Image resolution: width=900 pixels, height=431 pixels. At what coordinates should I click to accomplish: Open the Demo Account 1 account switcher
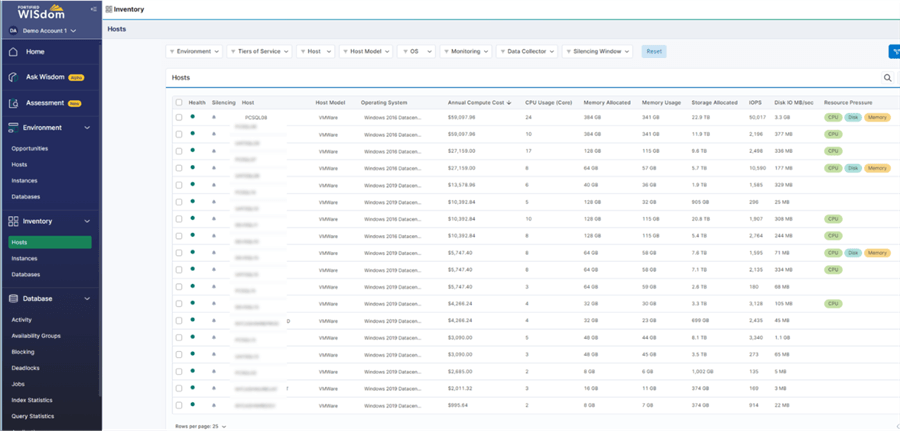(x=43, y=31)
